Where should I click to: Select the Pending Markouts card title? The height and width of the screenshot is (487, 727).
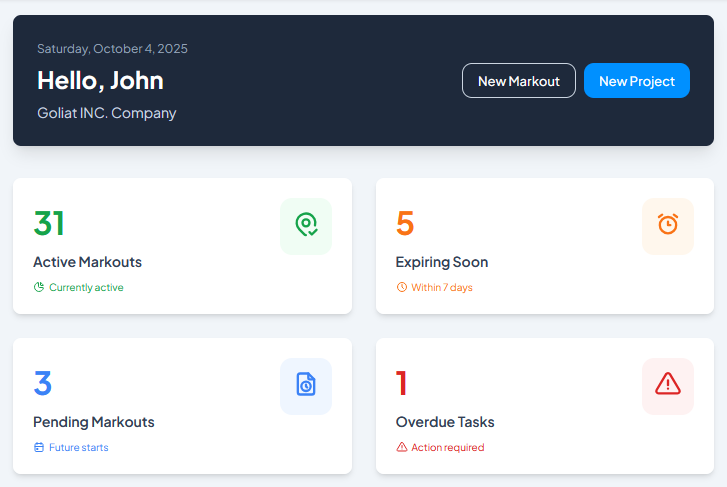click(93, 422)
